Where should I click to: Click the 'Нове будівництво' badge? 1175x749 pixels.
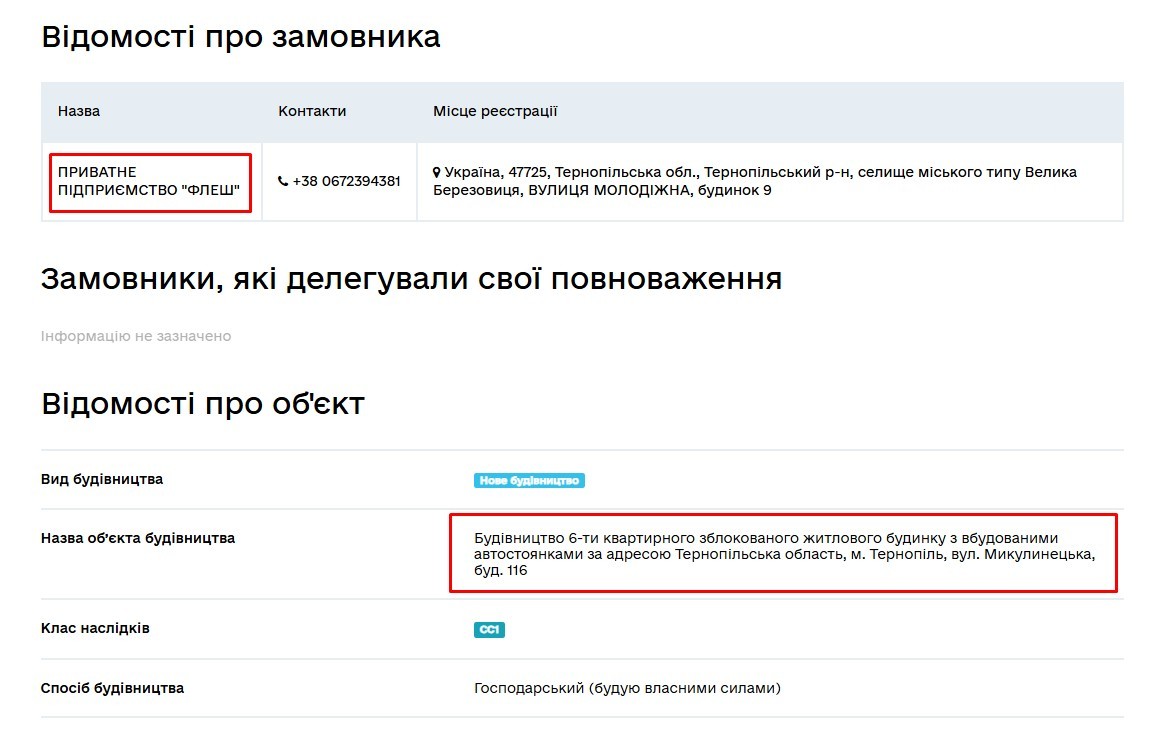529,480
